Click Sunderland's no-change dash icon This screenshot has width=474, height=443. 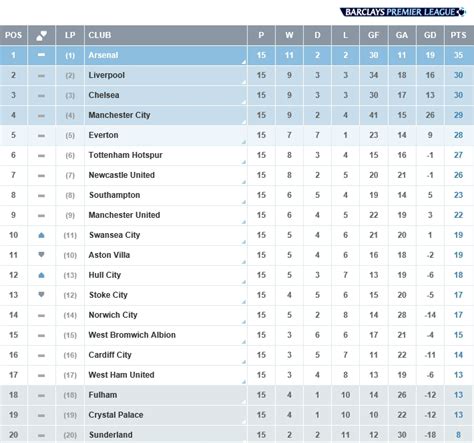pos(41,435)
